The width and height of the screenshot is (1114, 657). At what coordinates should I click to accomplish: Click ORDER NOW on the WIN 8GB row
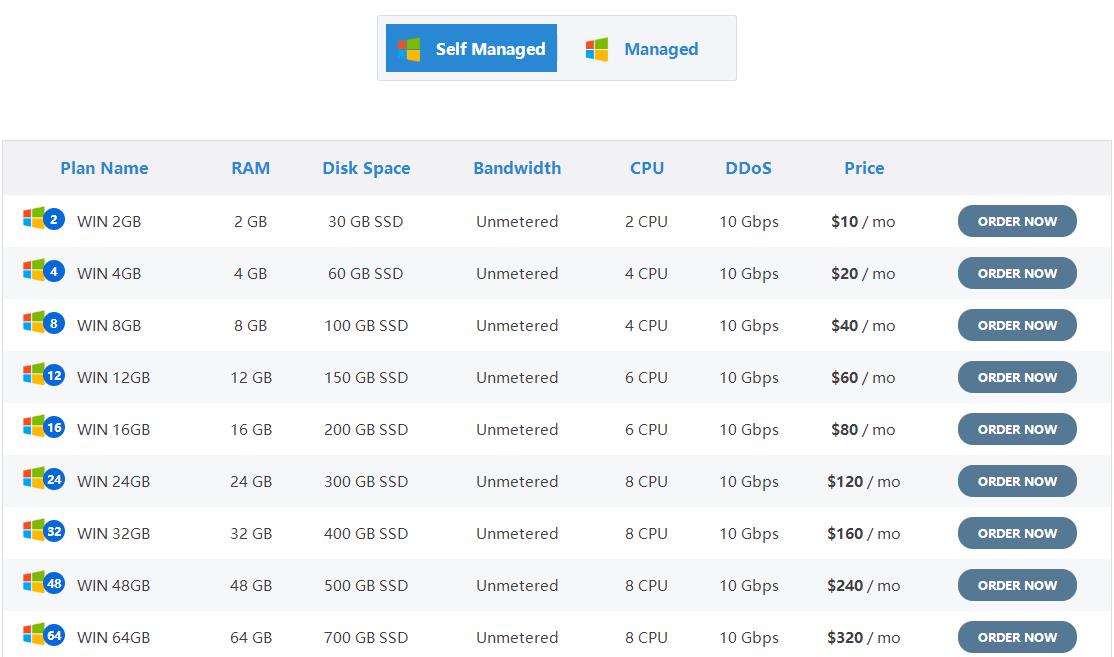(x=1017, y=325)
